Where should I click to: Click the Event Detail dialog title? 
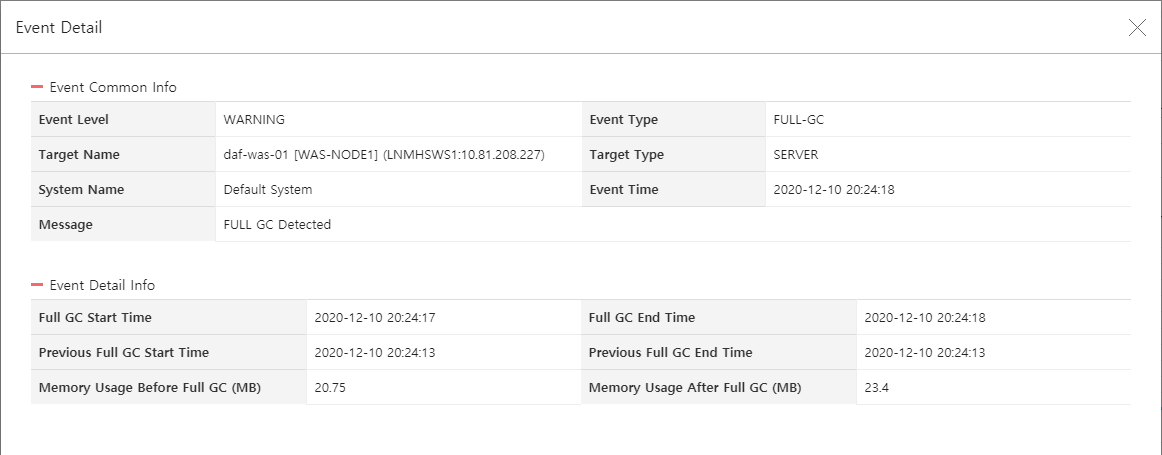59,28
